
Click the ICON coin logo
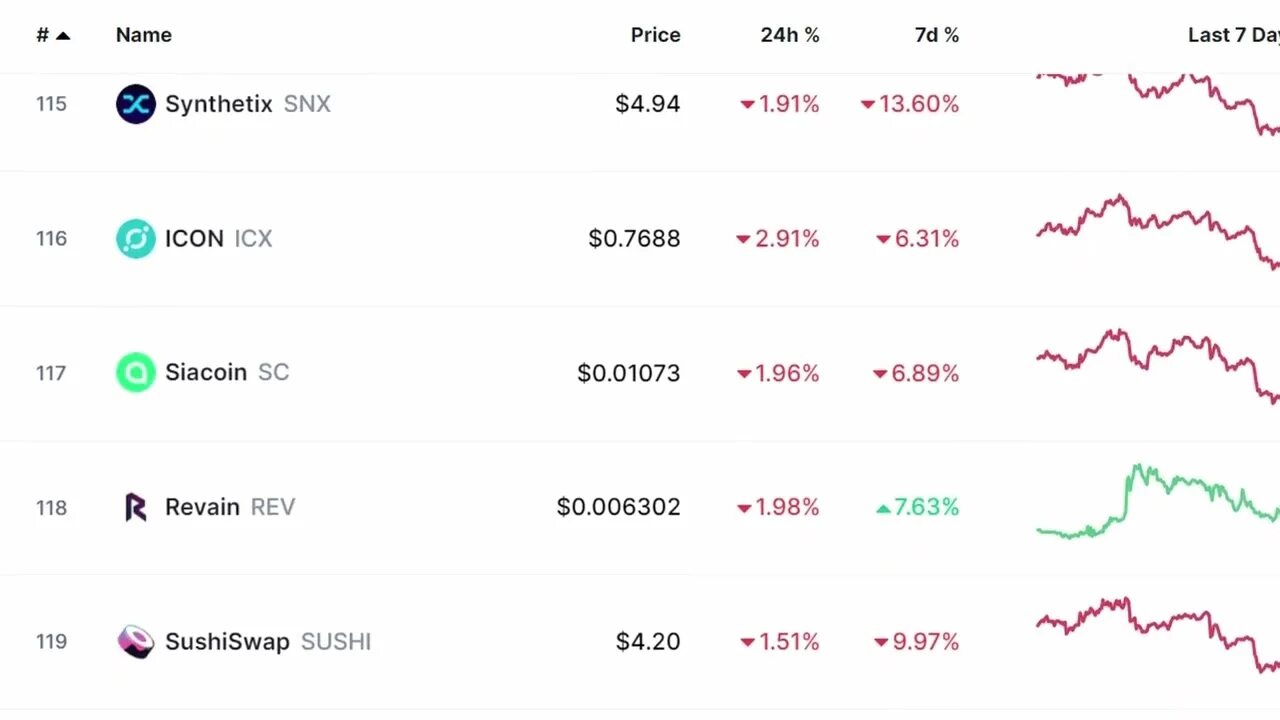(x=135, y=238)
